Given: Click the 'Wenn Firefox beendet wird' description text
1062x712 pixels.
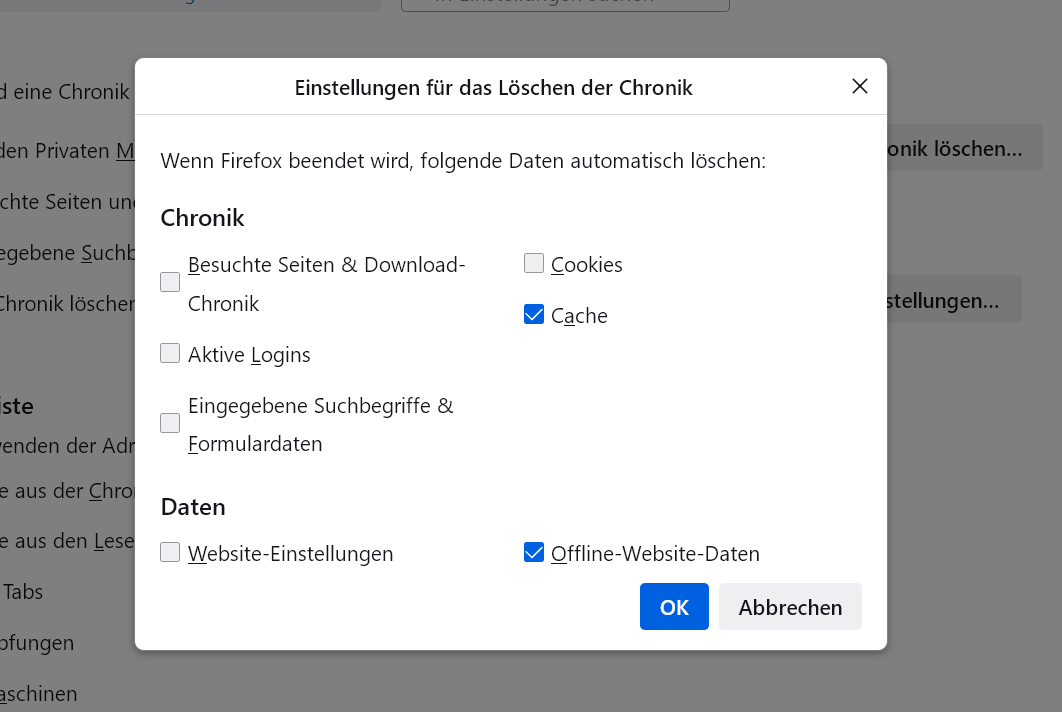Looking at the screenshot, I should 463,161.
